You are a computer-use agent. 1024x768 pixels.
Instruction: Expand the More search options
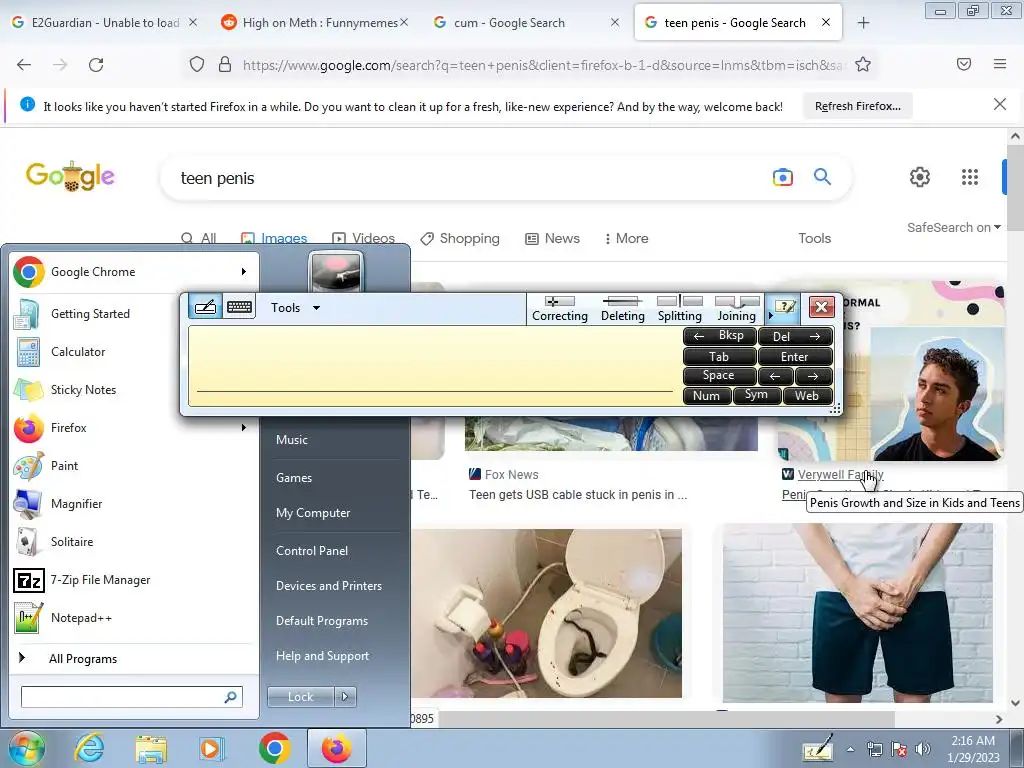[x=626, y=238]
